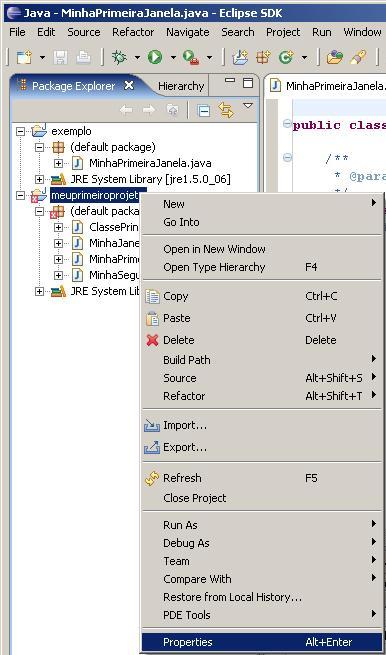Open the Edit menu
The image size is (386, 655).
tap(46, 32)
